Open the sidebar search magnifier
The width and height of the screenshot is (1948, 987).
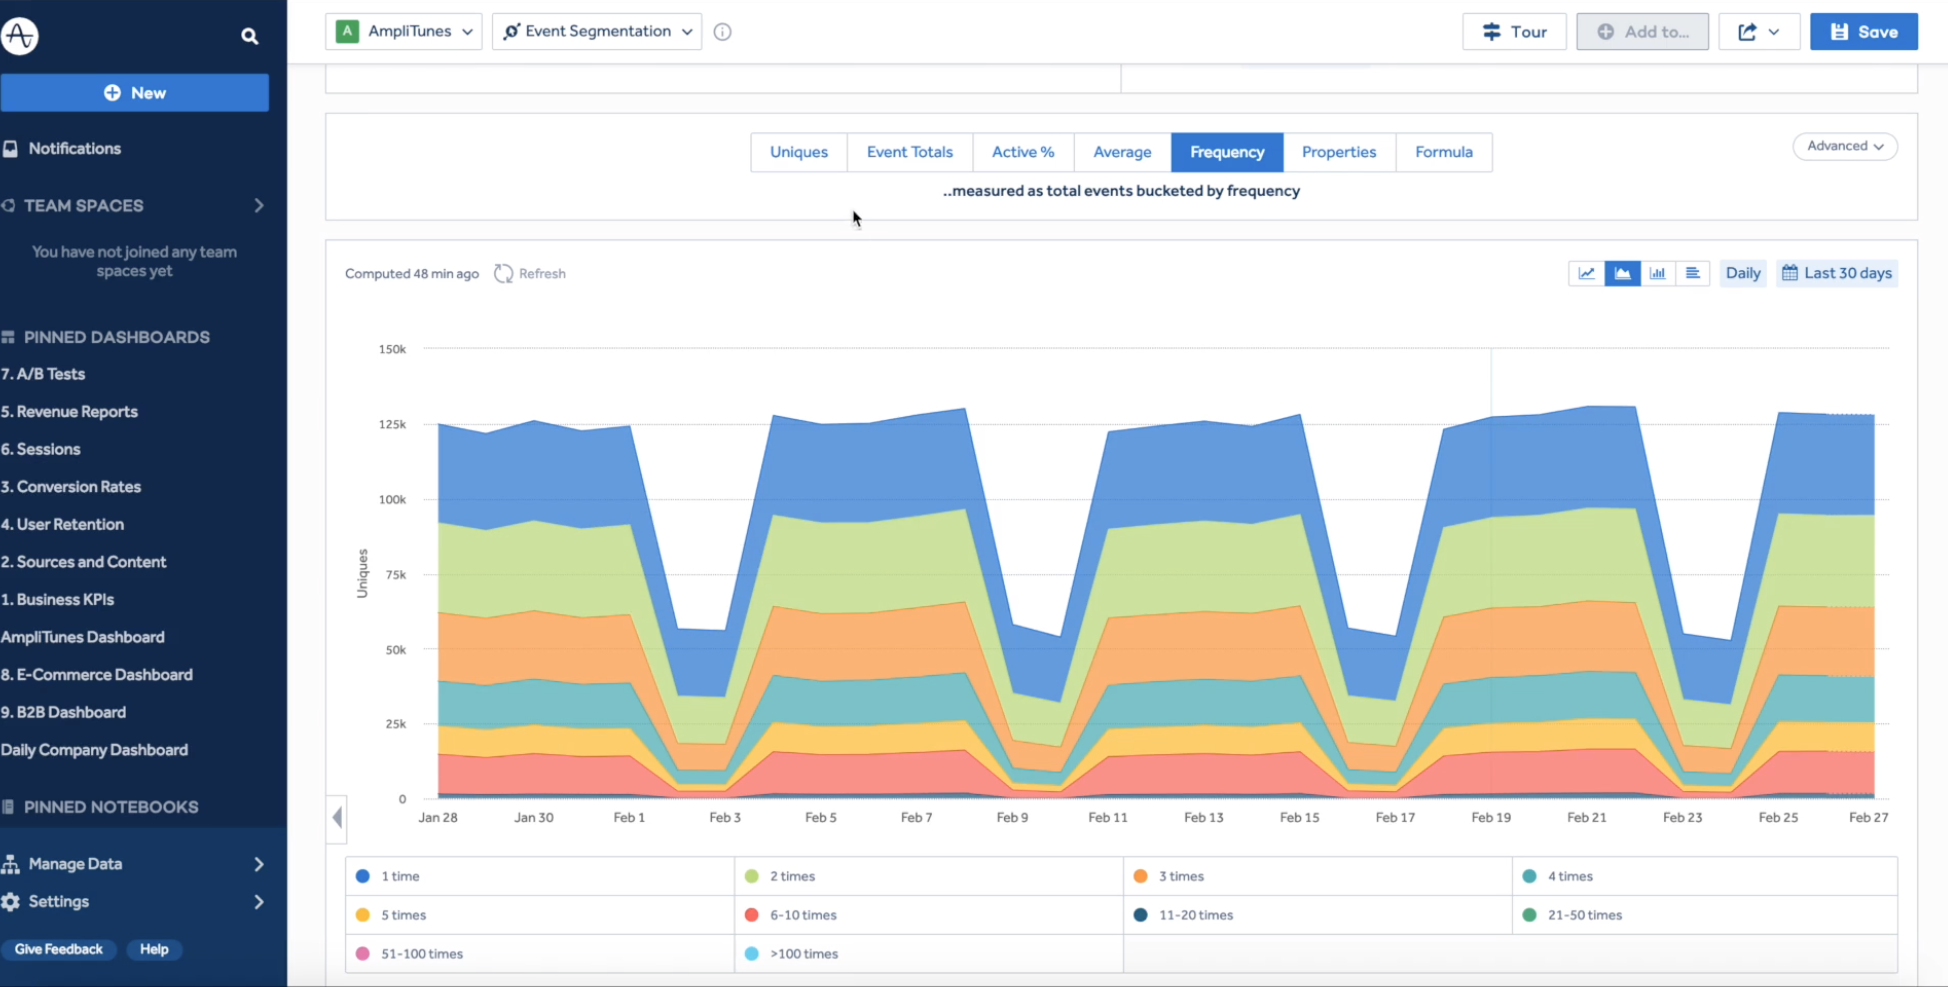coord(249,36)
